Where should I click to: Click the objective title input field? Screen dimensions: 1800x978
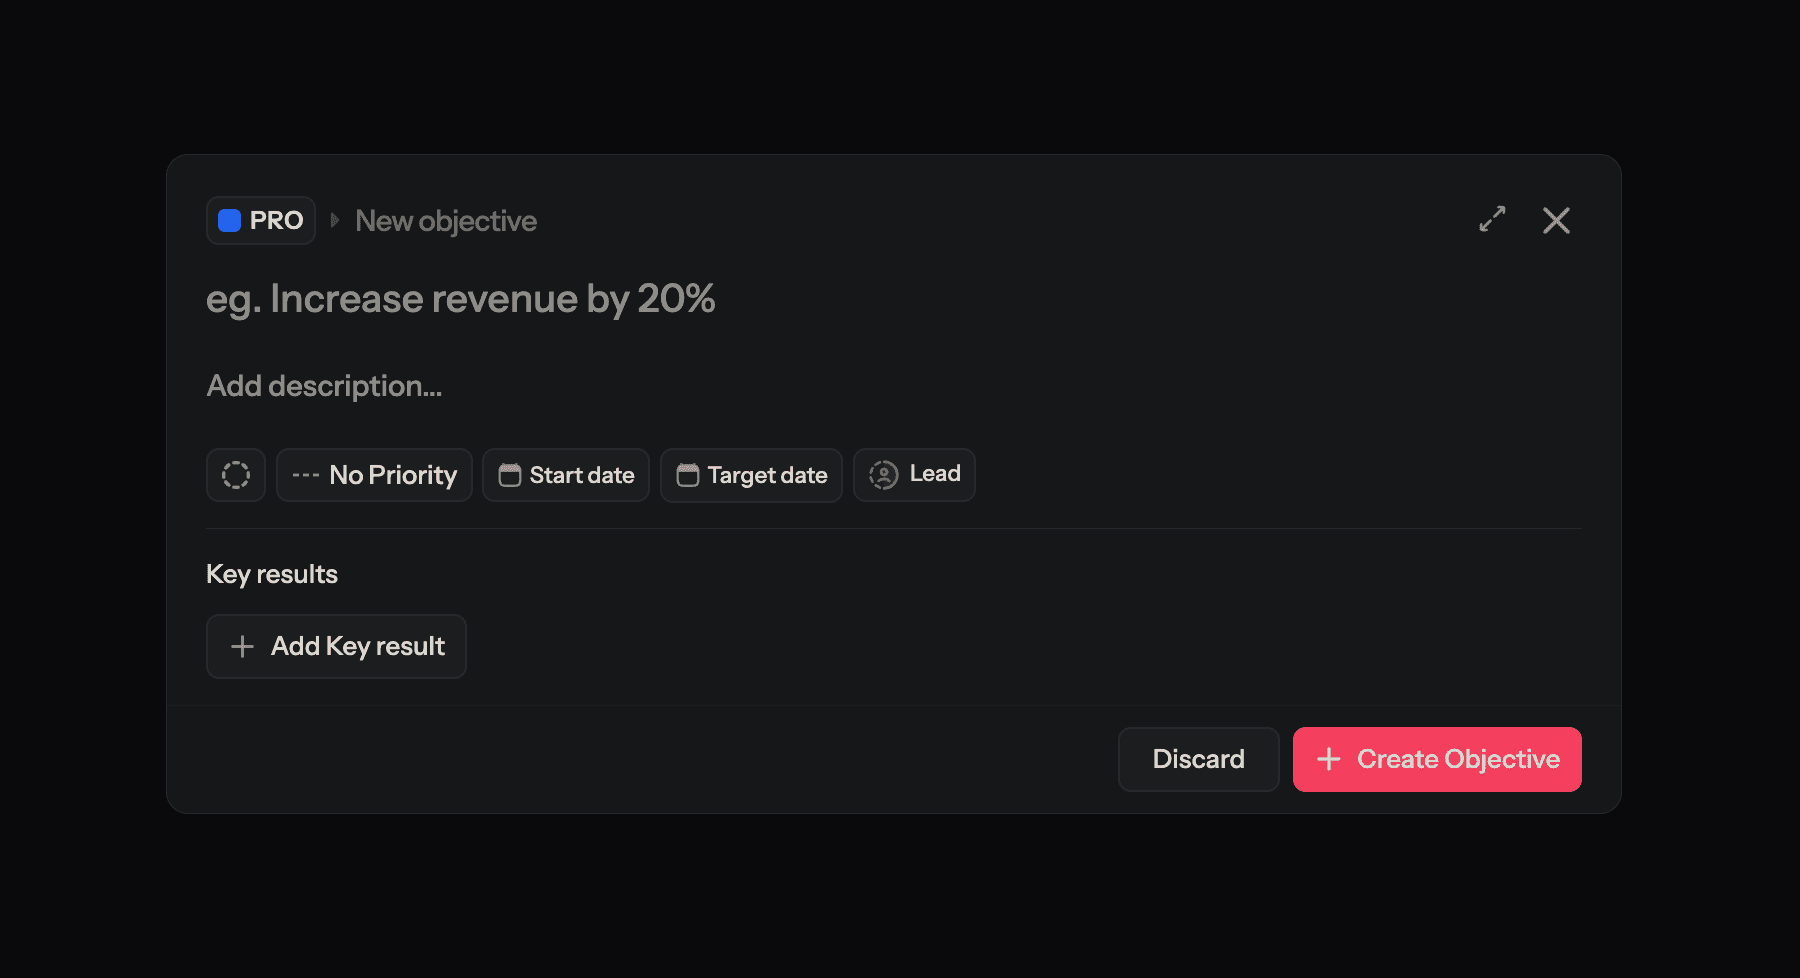460,298
